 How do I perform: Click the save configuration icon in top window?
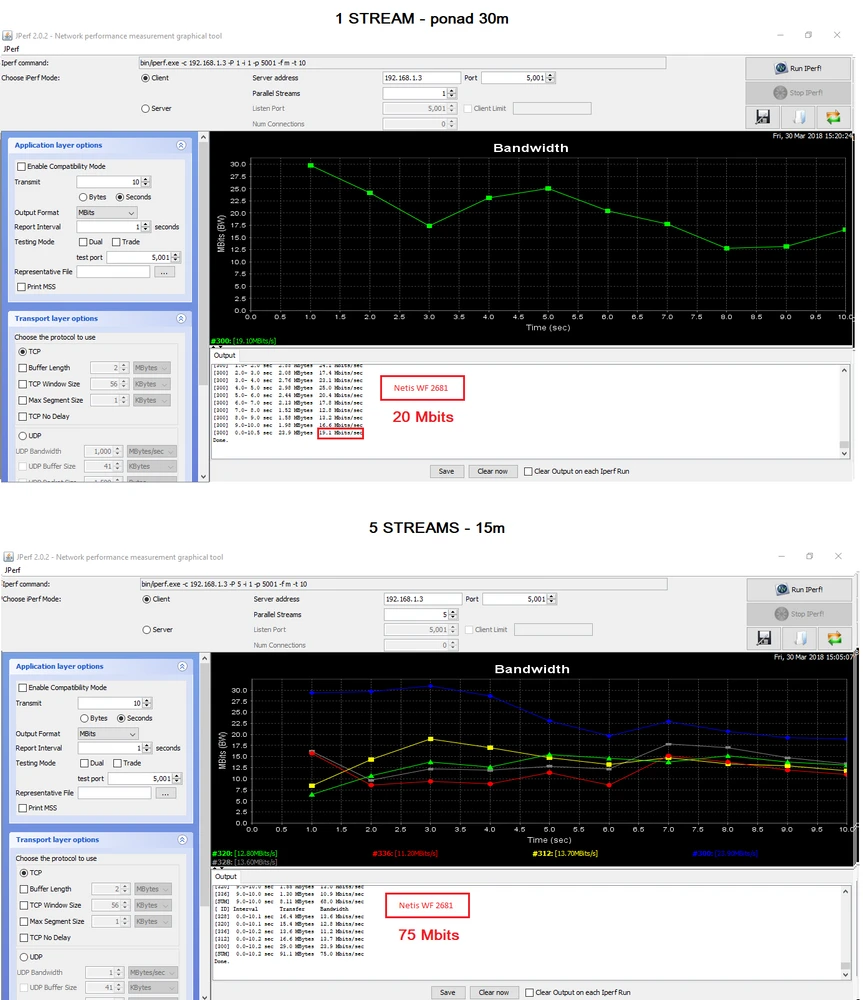pos(764,117)
